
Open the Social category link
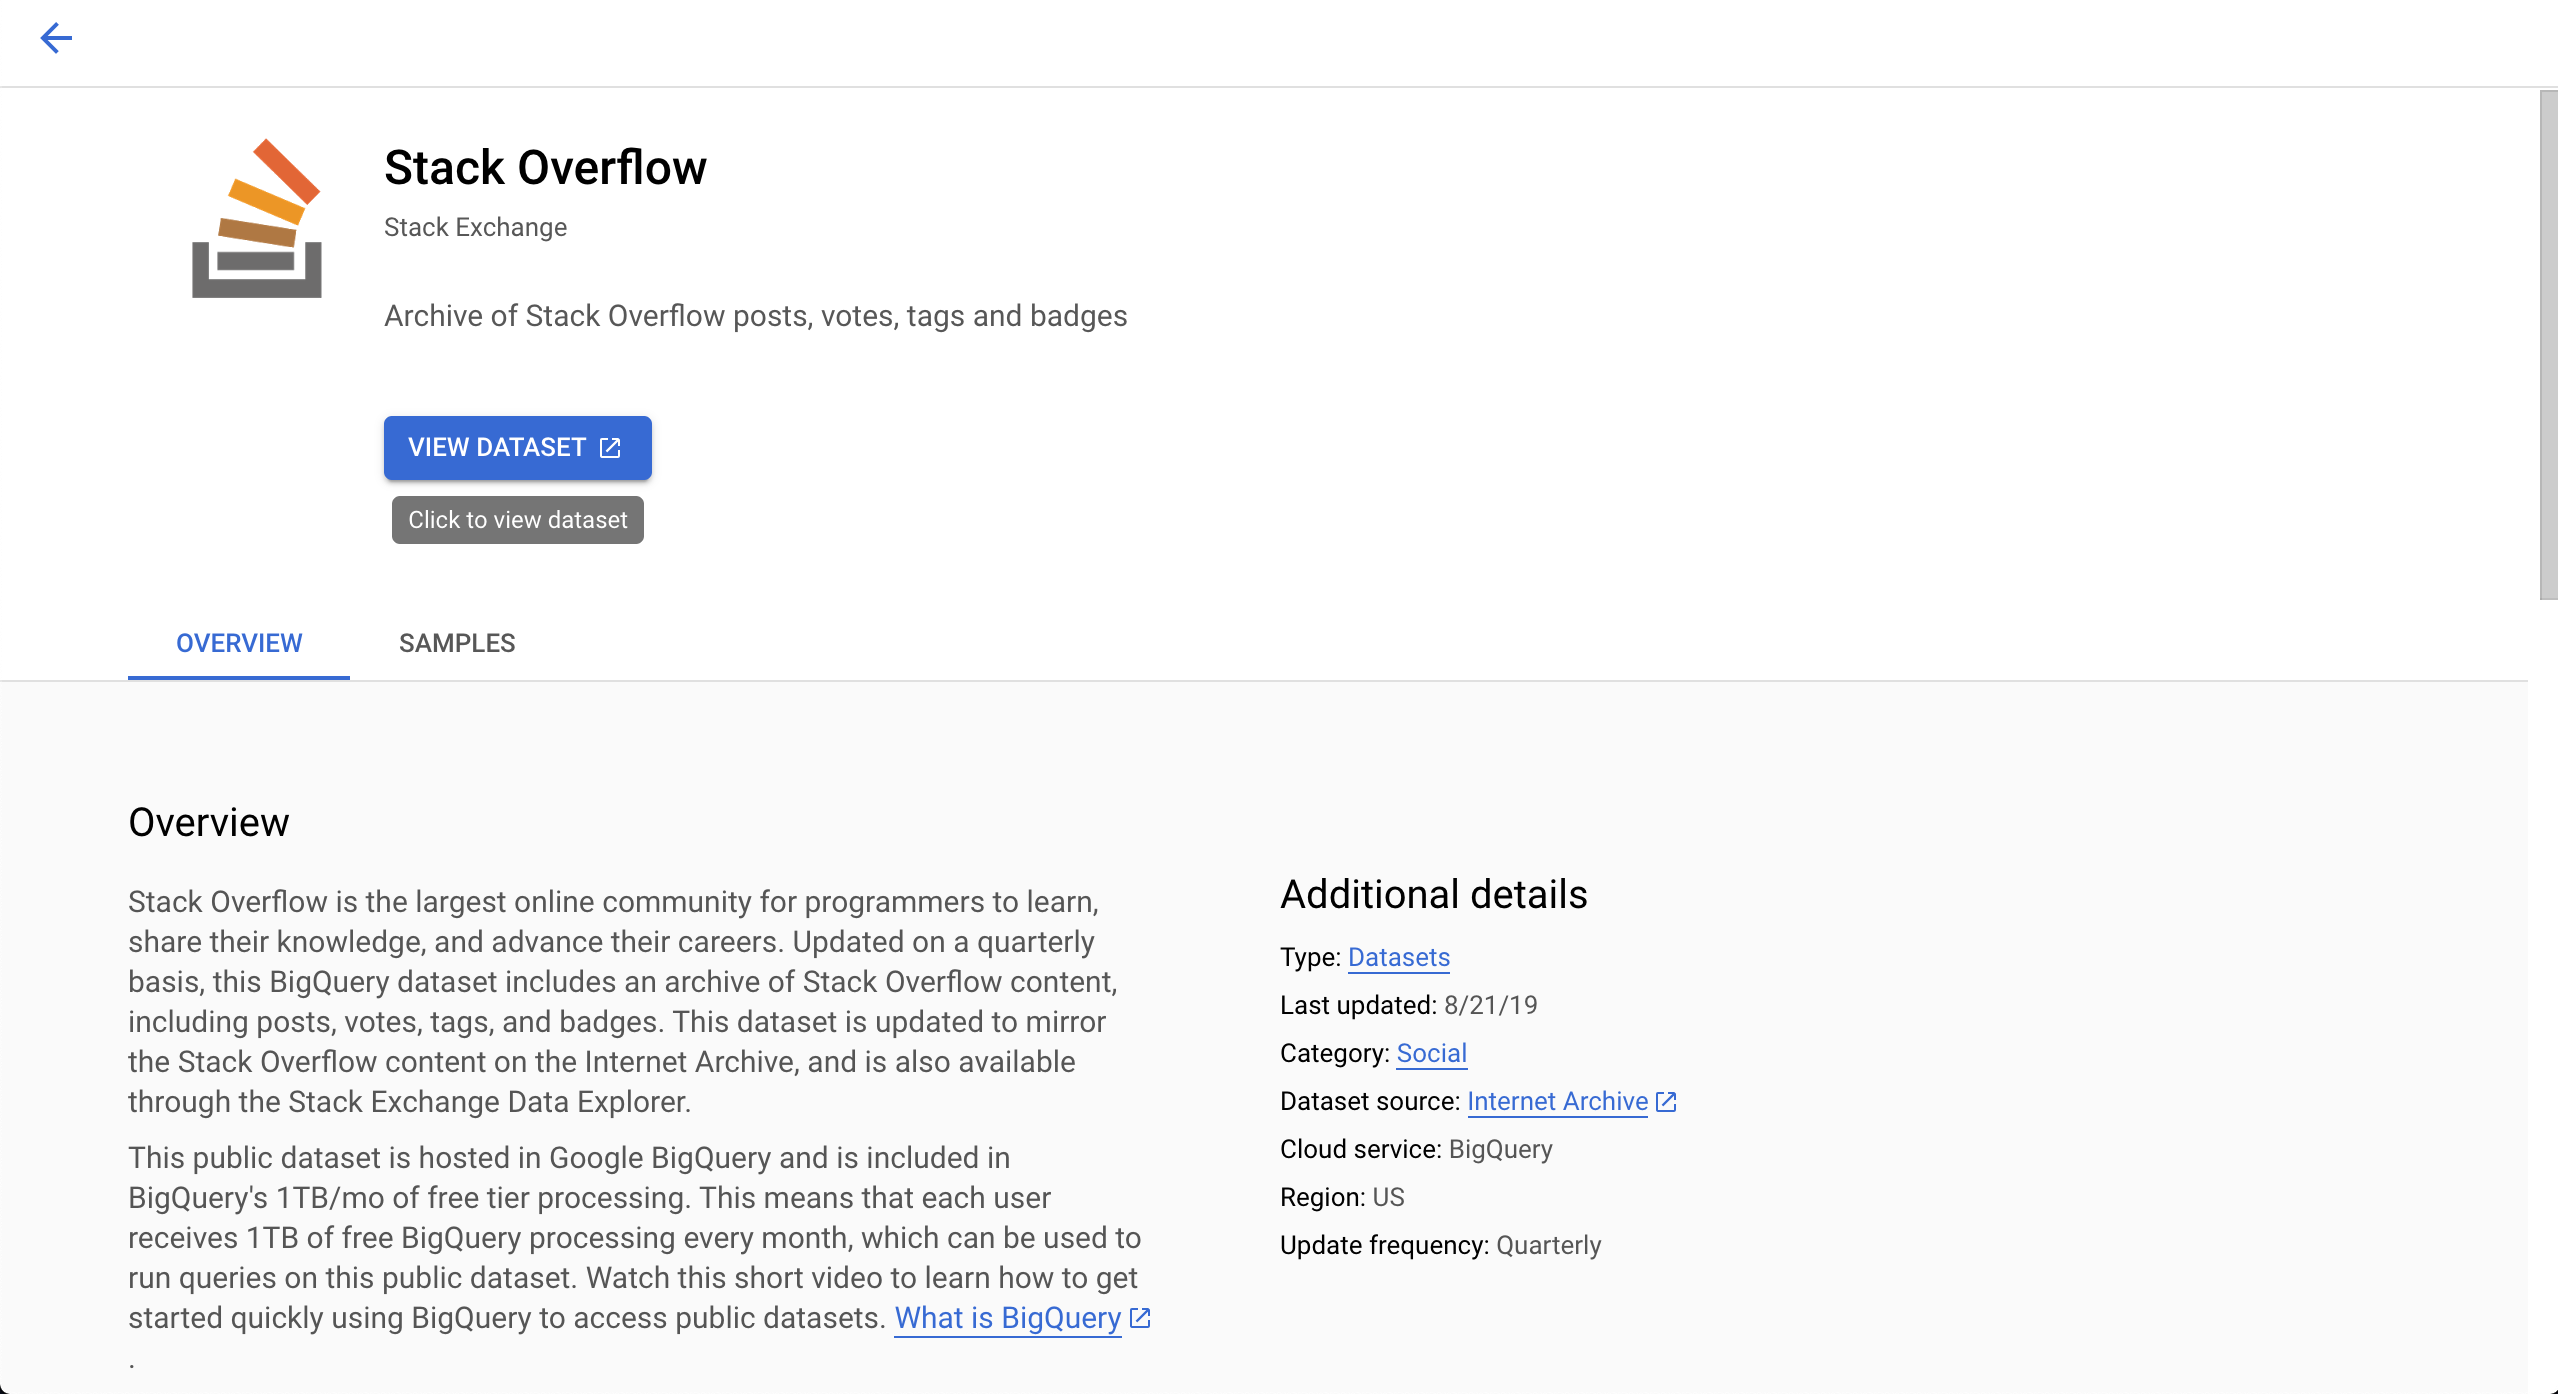(1431, 1053)
